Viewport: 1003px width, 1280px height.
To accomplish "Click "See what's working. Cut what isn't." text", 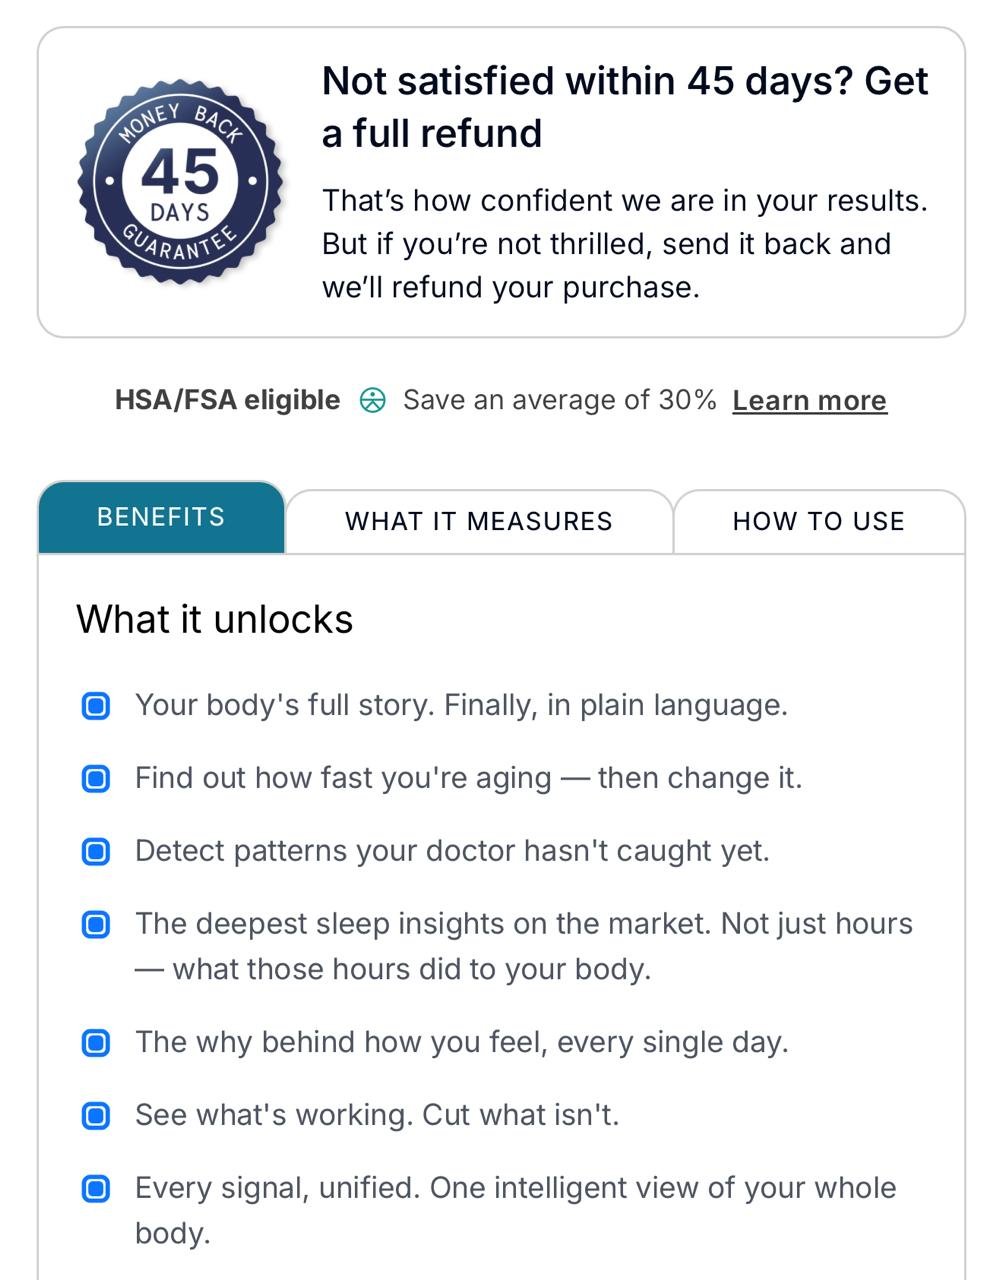I will click(377, 1115).
